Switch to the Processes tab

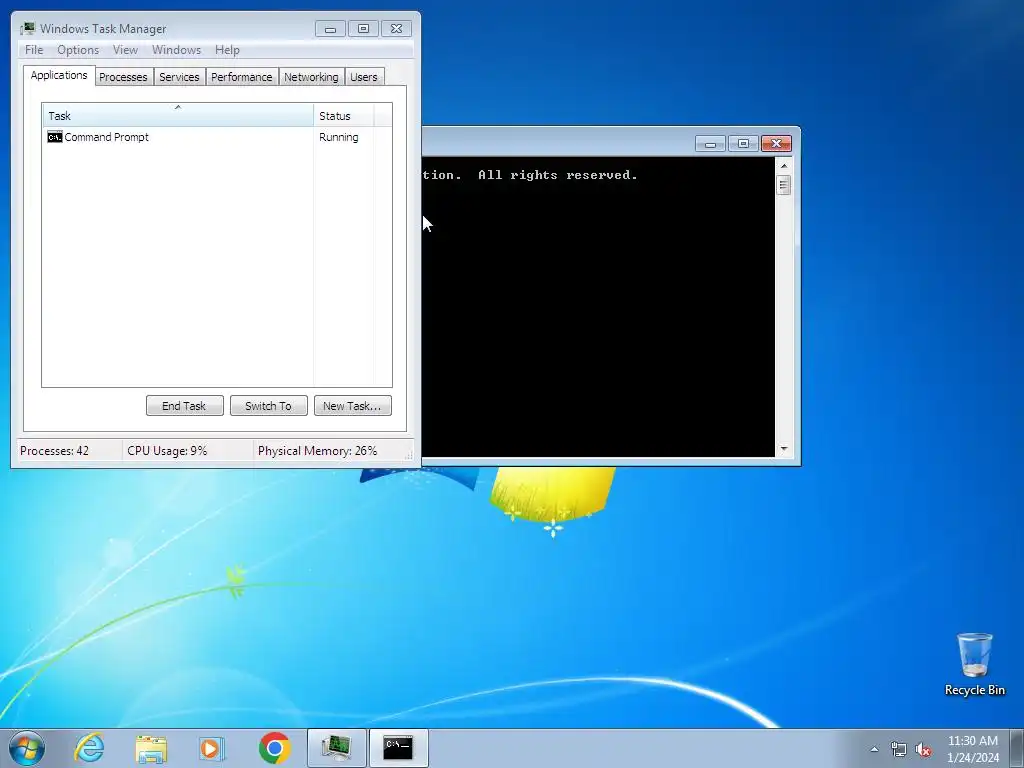pyautogui.click(x=123, y=77)
